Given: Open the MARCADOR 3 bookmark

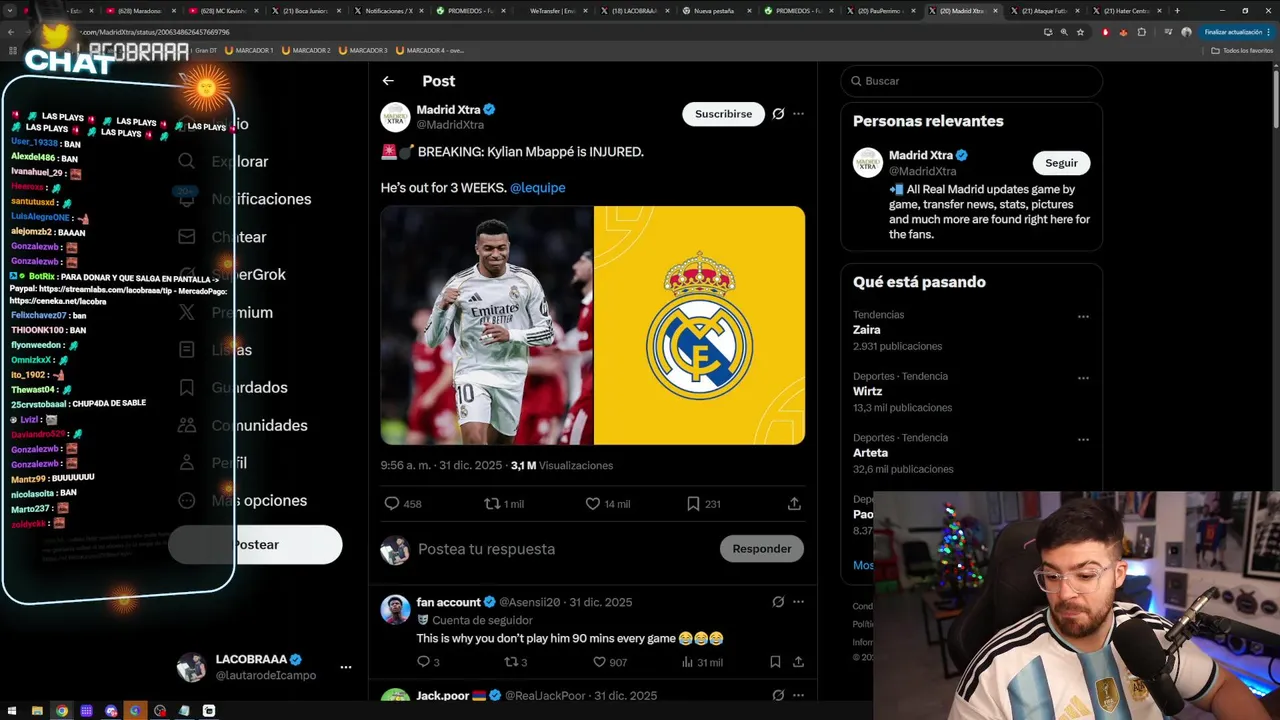Looking at the screenshot, I should [x=363, y=50].
